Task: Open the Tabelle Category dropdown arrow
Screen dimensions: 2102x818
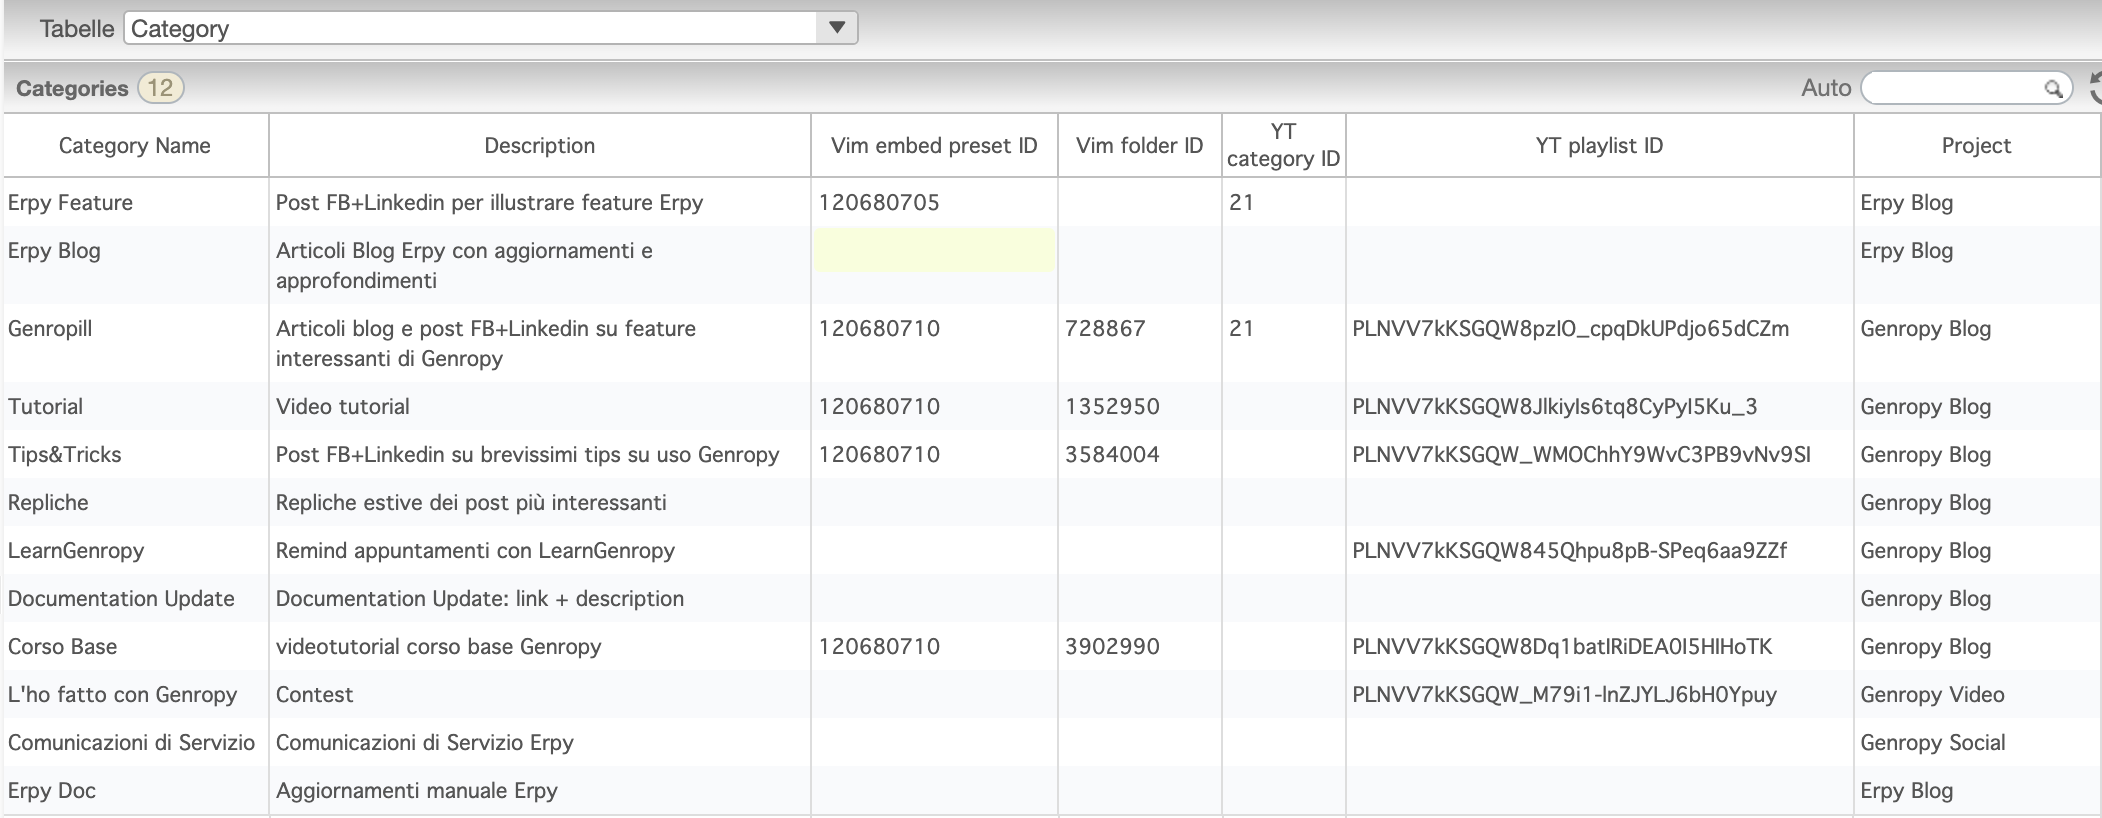Action: pyautogui.click(x=837, y=28)
